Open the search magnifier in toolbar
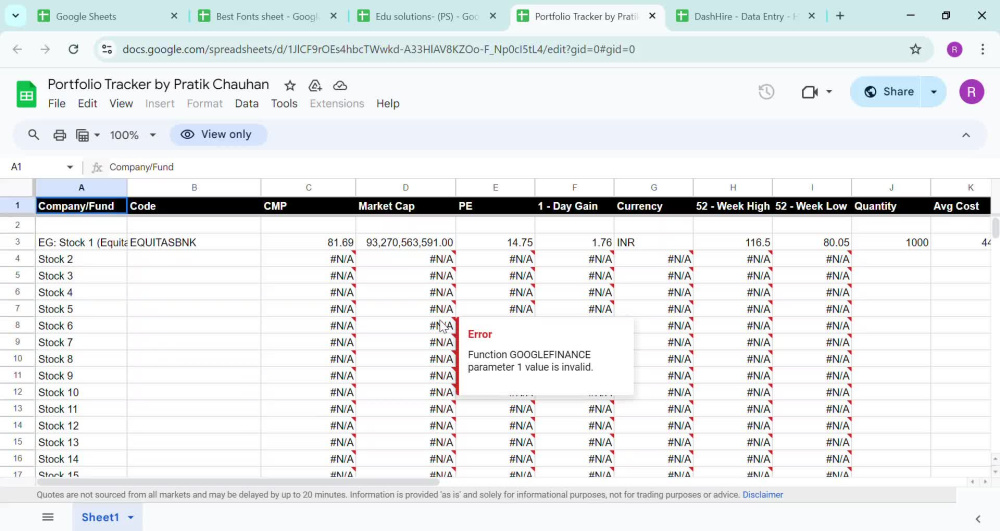Viewport: 1000px width, 531px height. coord(33,135)
